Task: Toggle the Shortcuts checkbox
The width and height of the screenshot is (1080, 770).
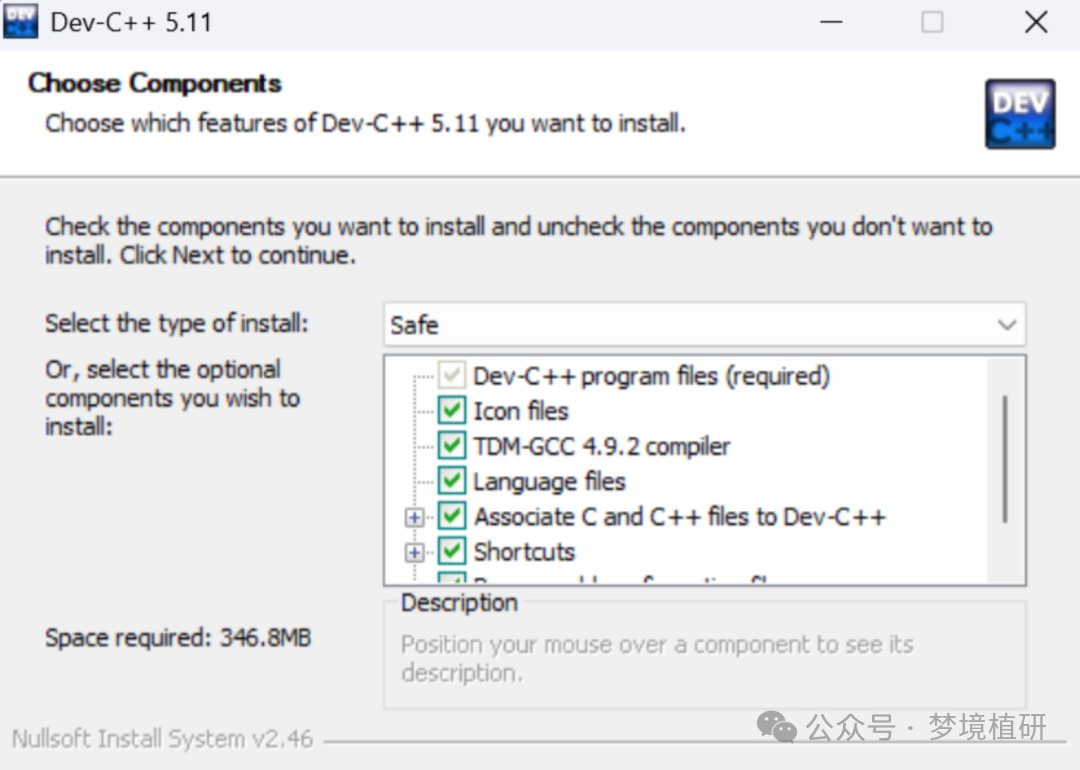Action: point(452,551)
